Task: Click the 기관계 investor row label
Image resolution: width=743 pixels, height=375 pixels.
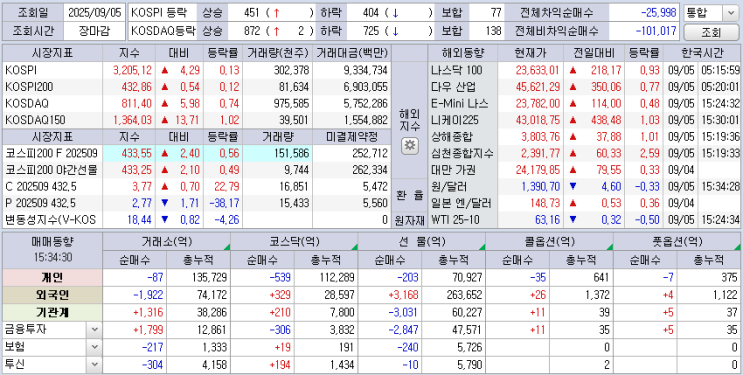Action: [52, 312]
